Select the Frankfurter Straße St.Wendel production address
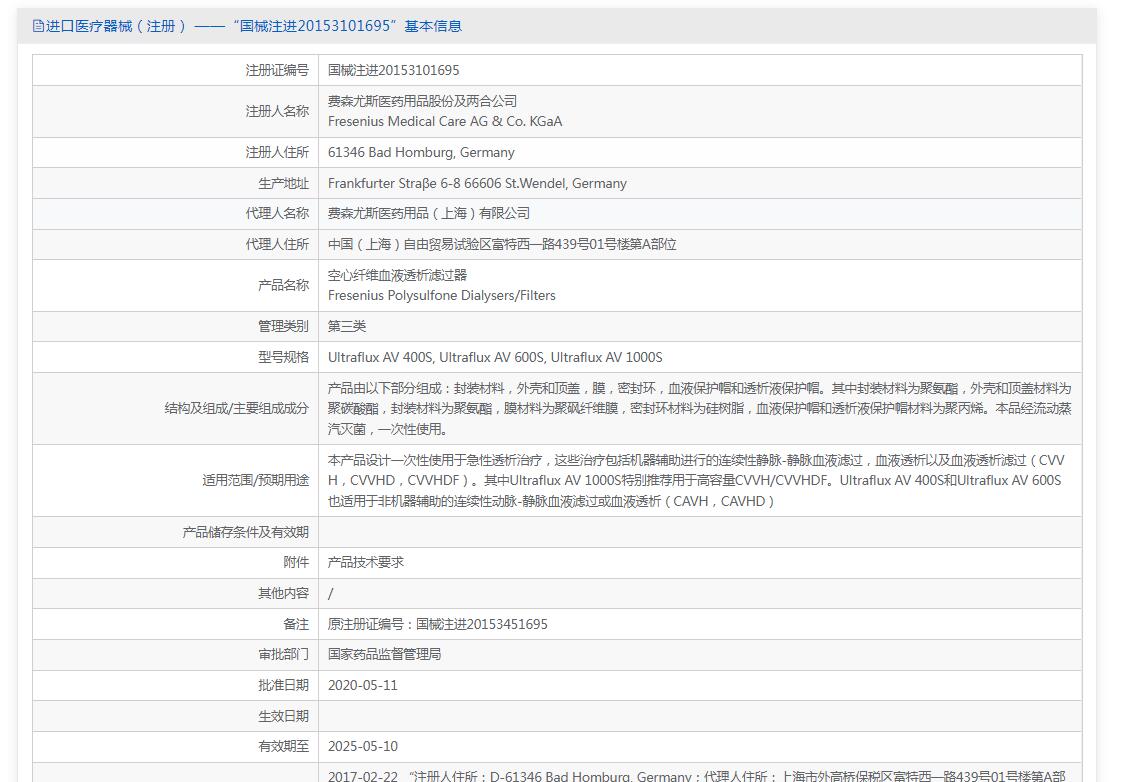The height and width of the screenshot is (782, 1130). click(477, 183)
